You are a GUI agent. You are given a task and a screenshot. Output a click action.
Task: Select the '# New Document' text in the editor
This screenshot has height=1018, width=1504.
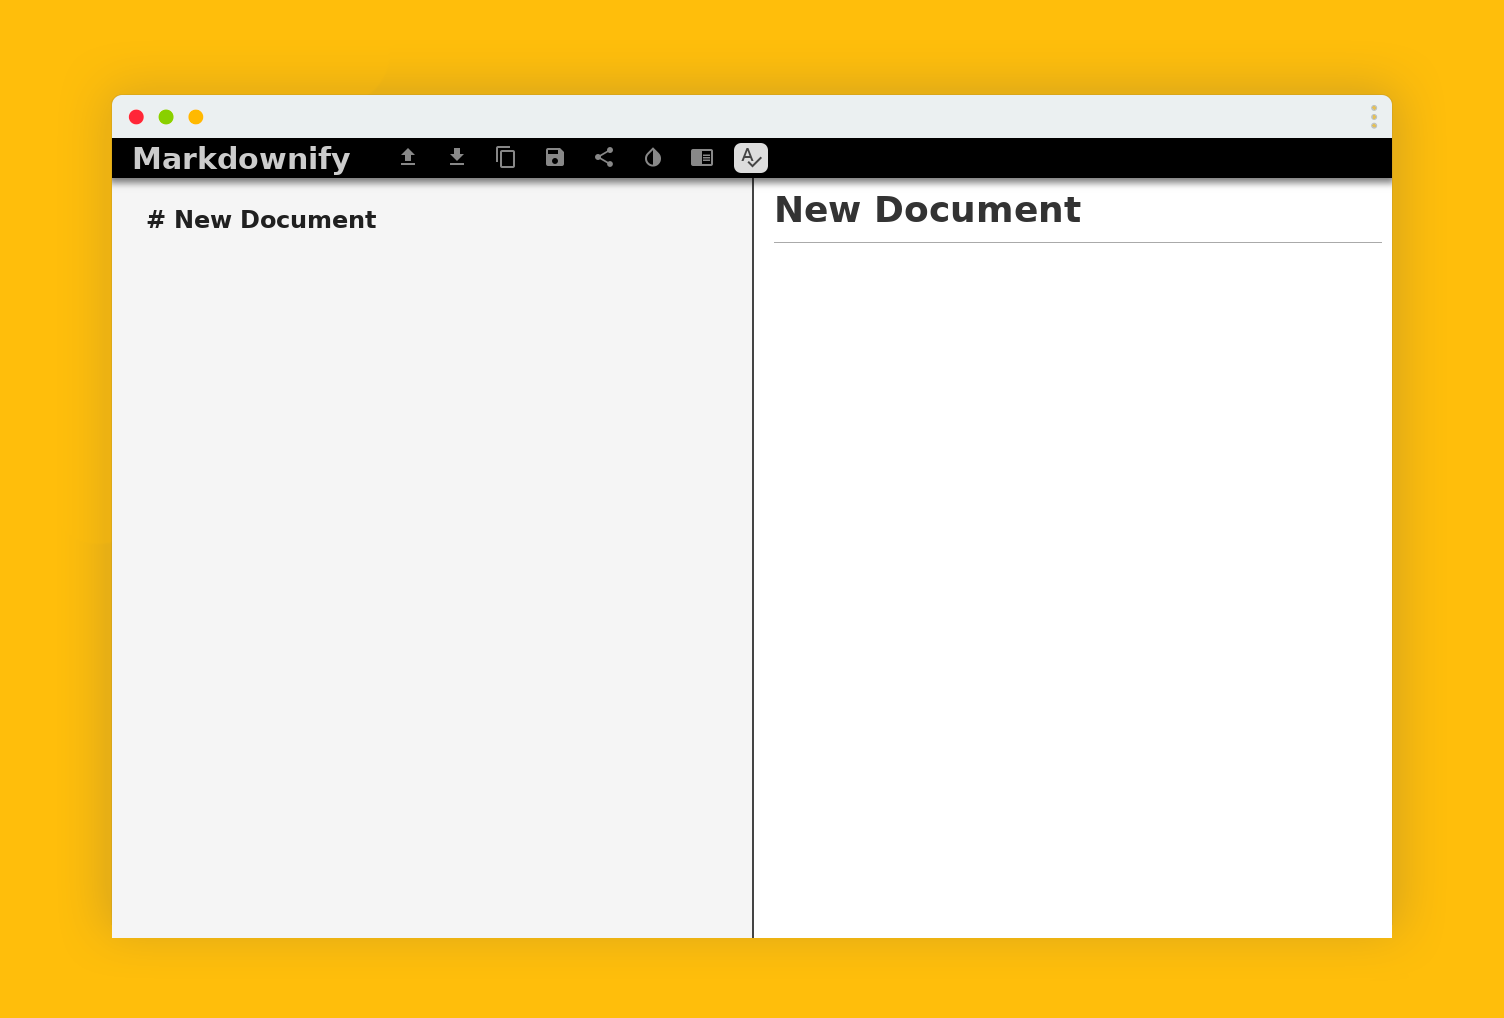[x=262, y=219]
